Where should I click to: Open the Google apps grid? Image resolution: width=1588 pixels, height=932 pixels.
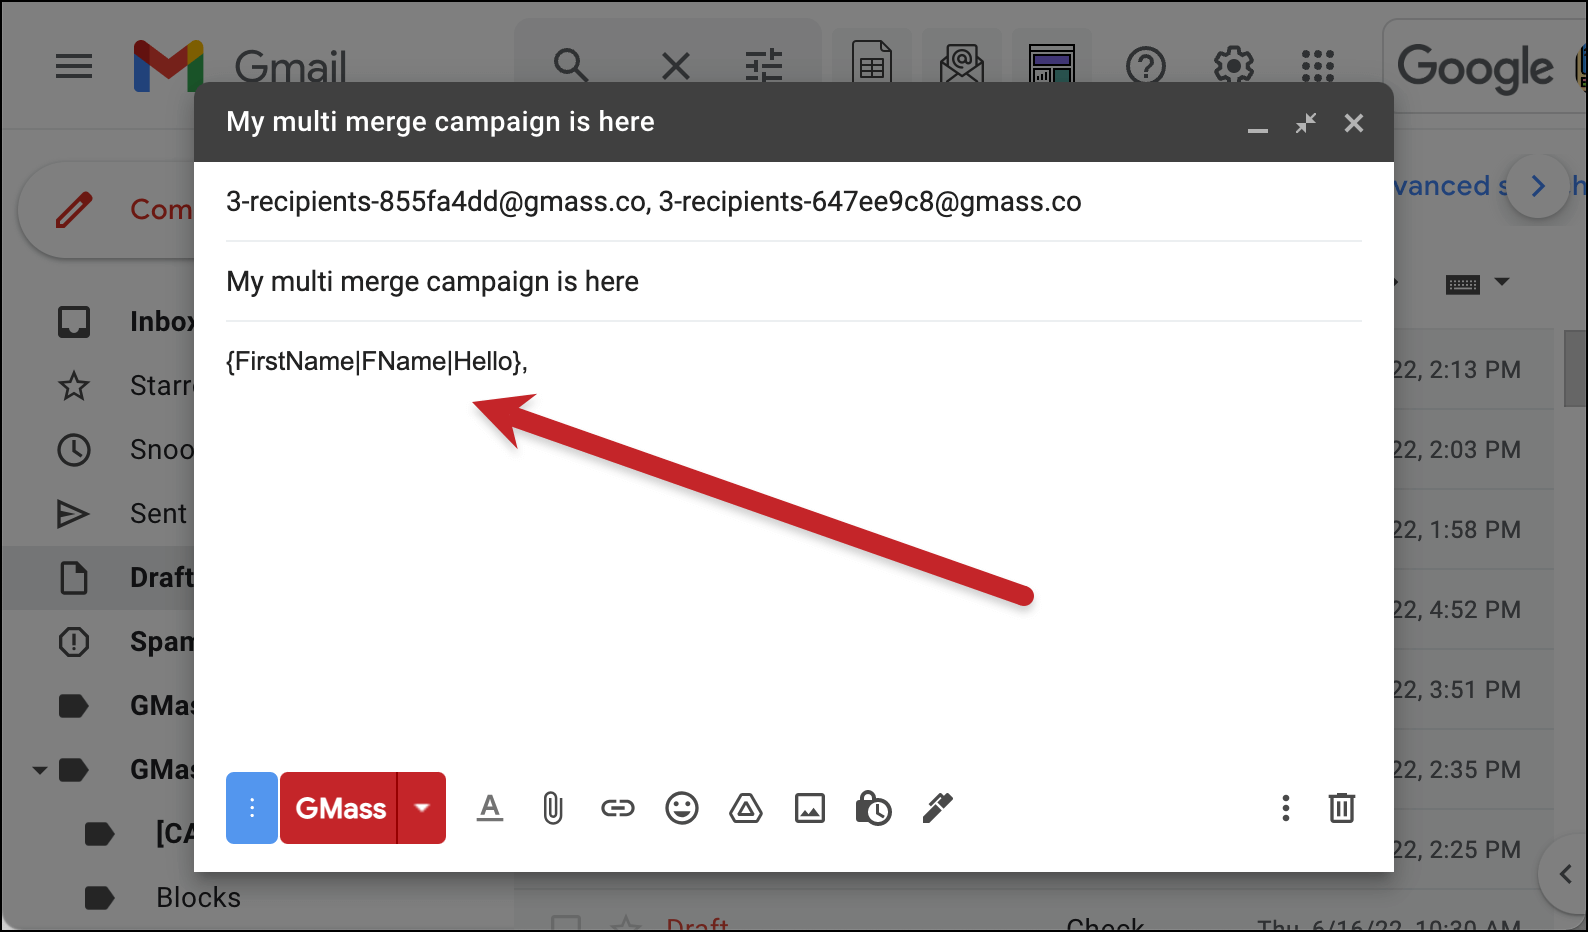click(x=1318, y=66)
